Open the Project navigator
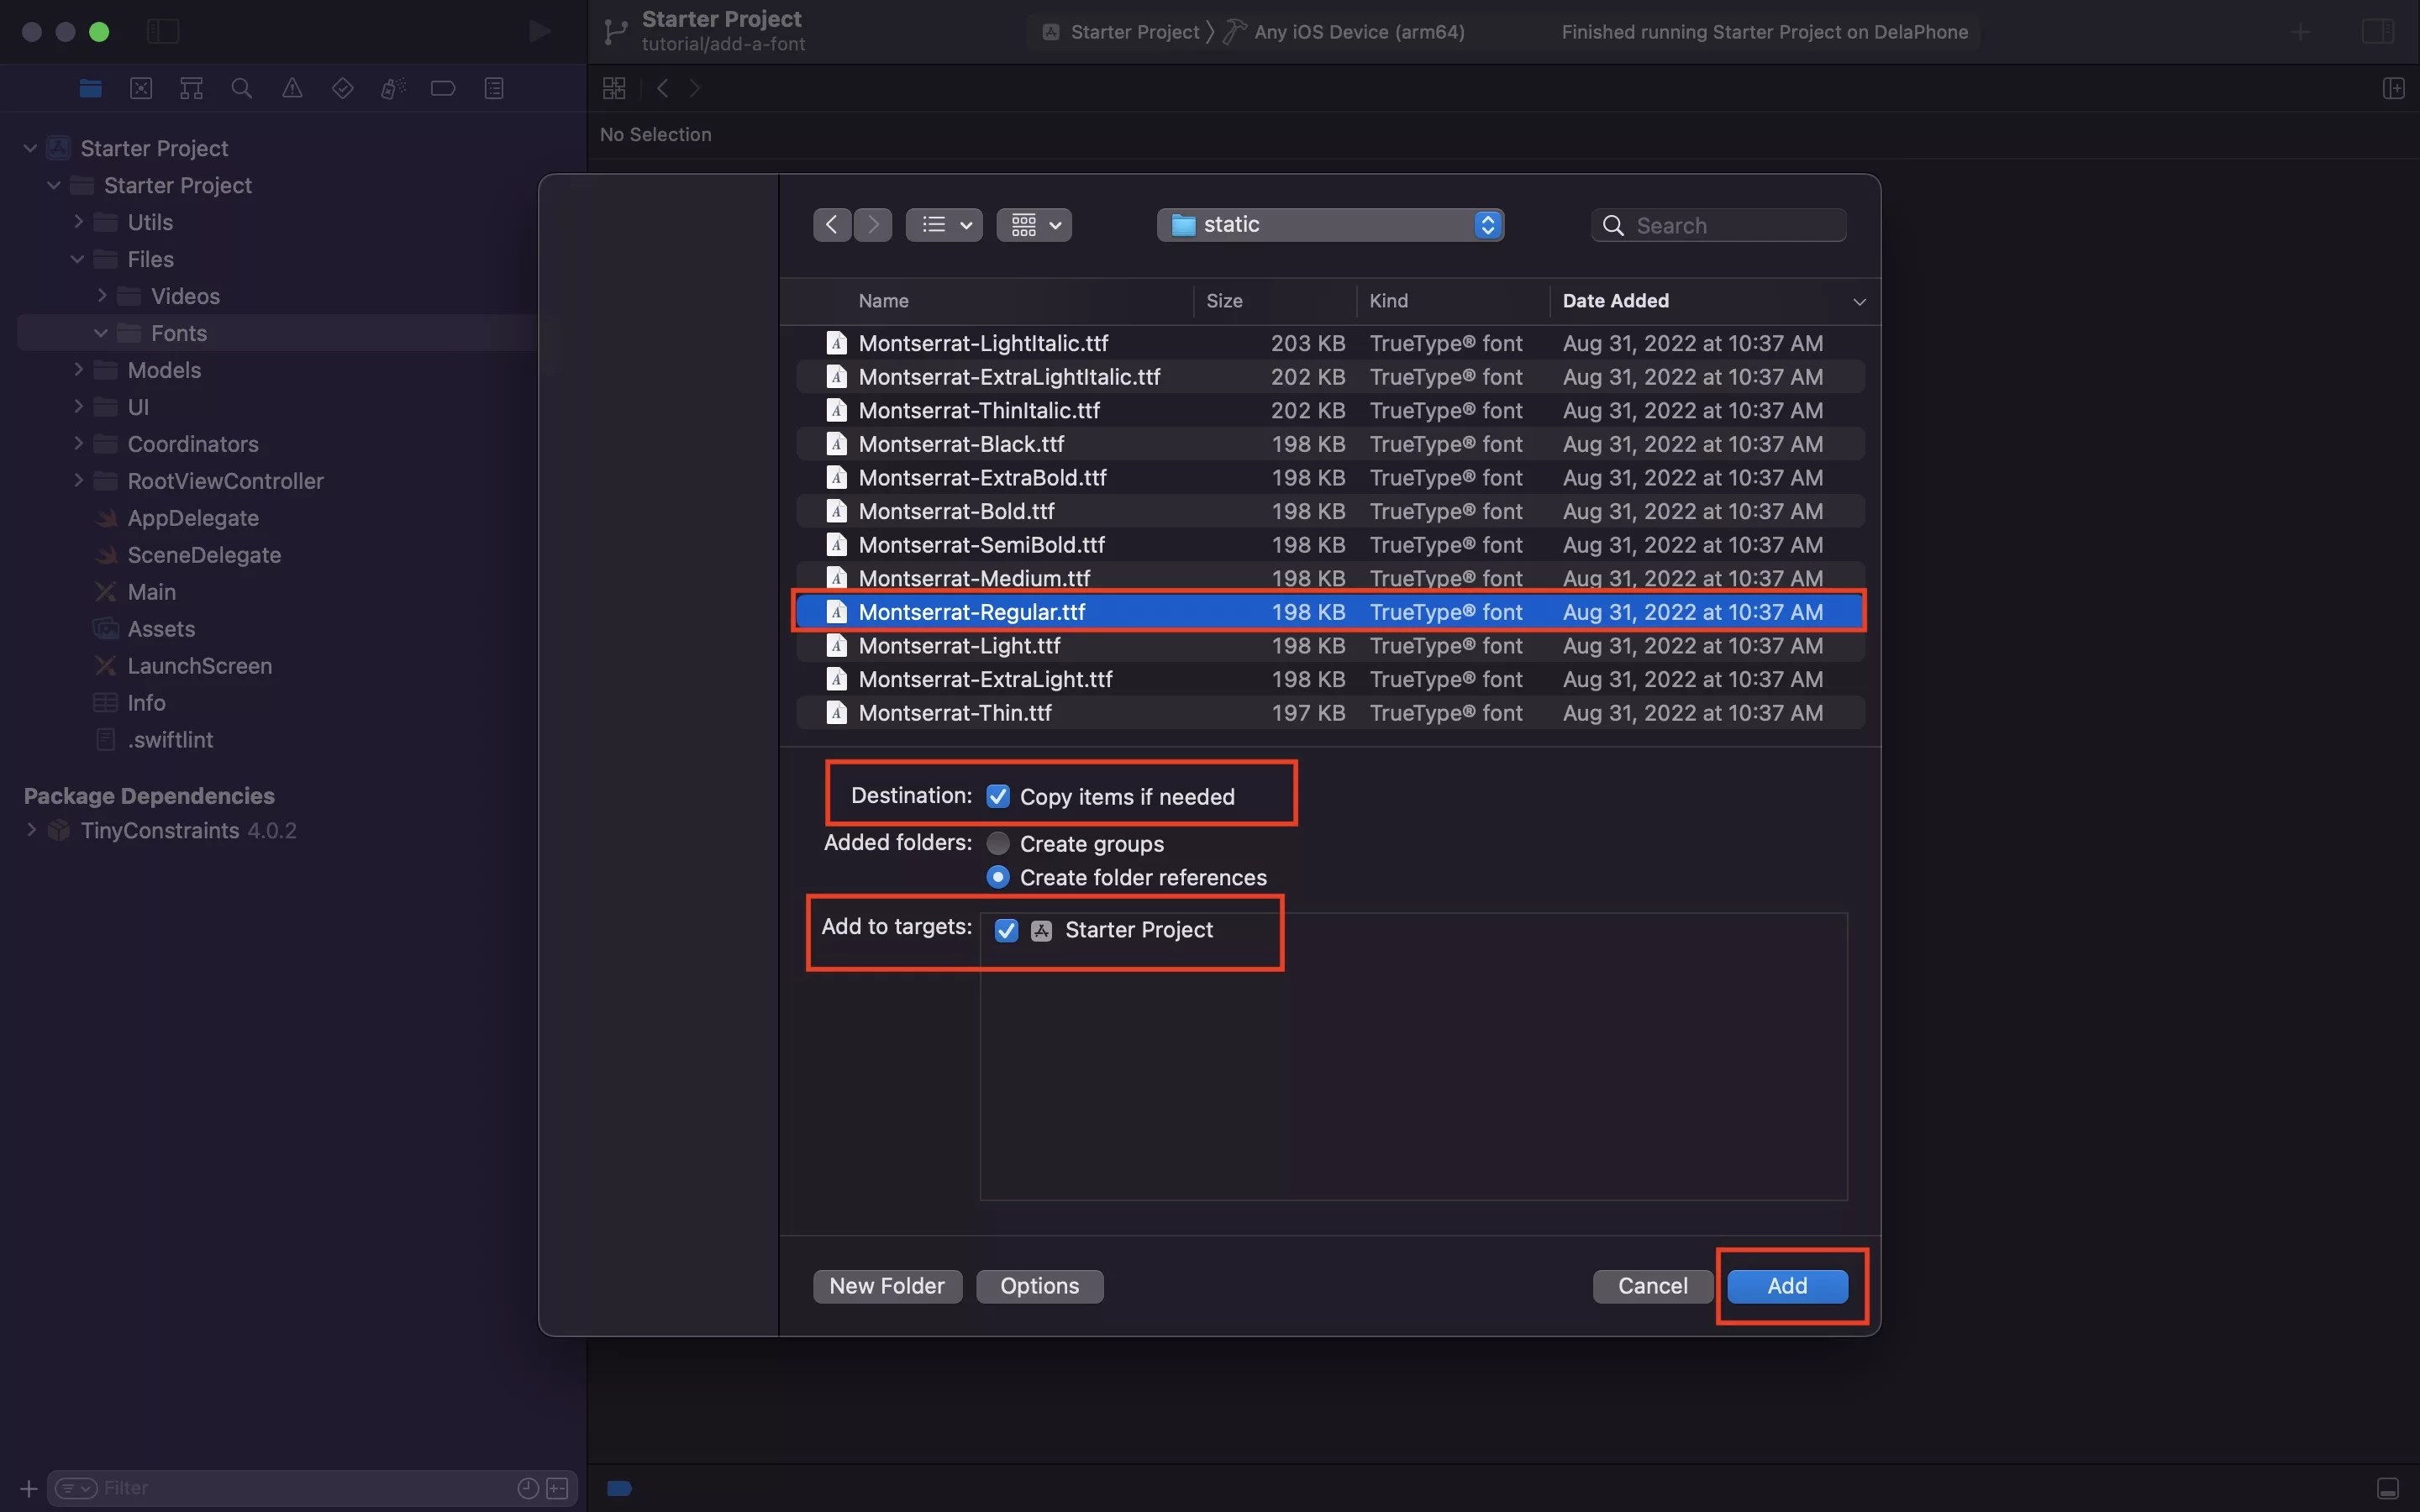 click(91, 88)
